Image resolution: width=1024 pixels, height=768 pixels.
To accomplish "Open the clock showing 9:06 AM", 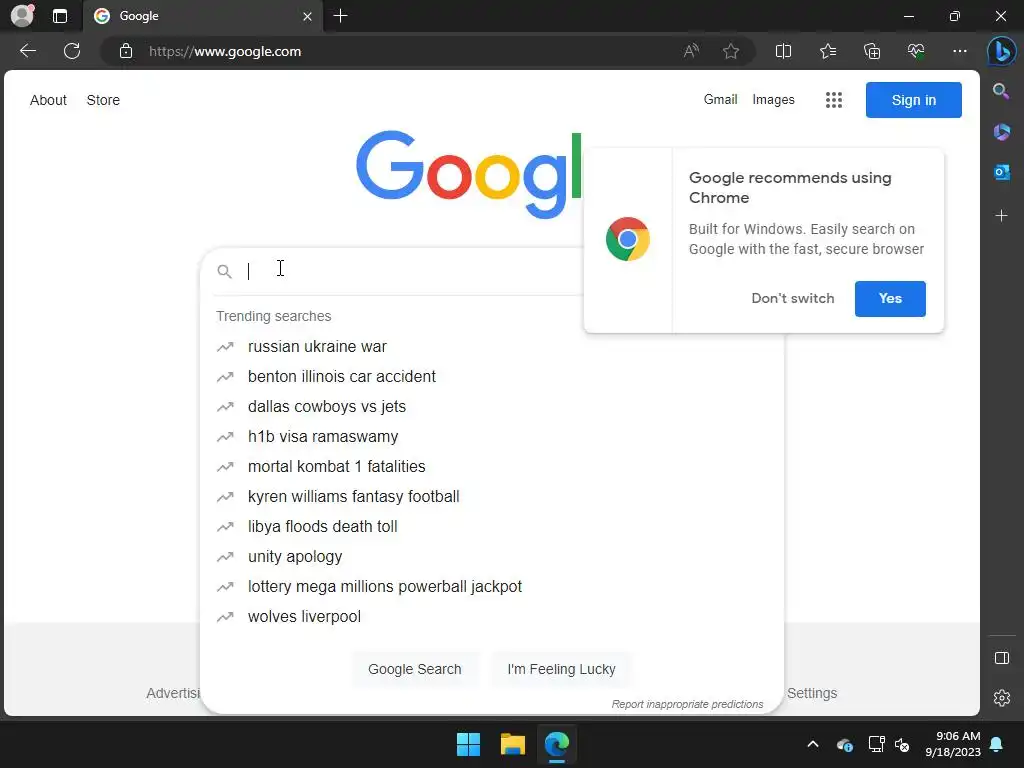I will point(953,744).
